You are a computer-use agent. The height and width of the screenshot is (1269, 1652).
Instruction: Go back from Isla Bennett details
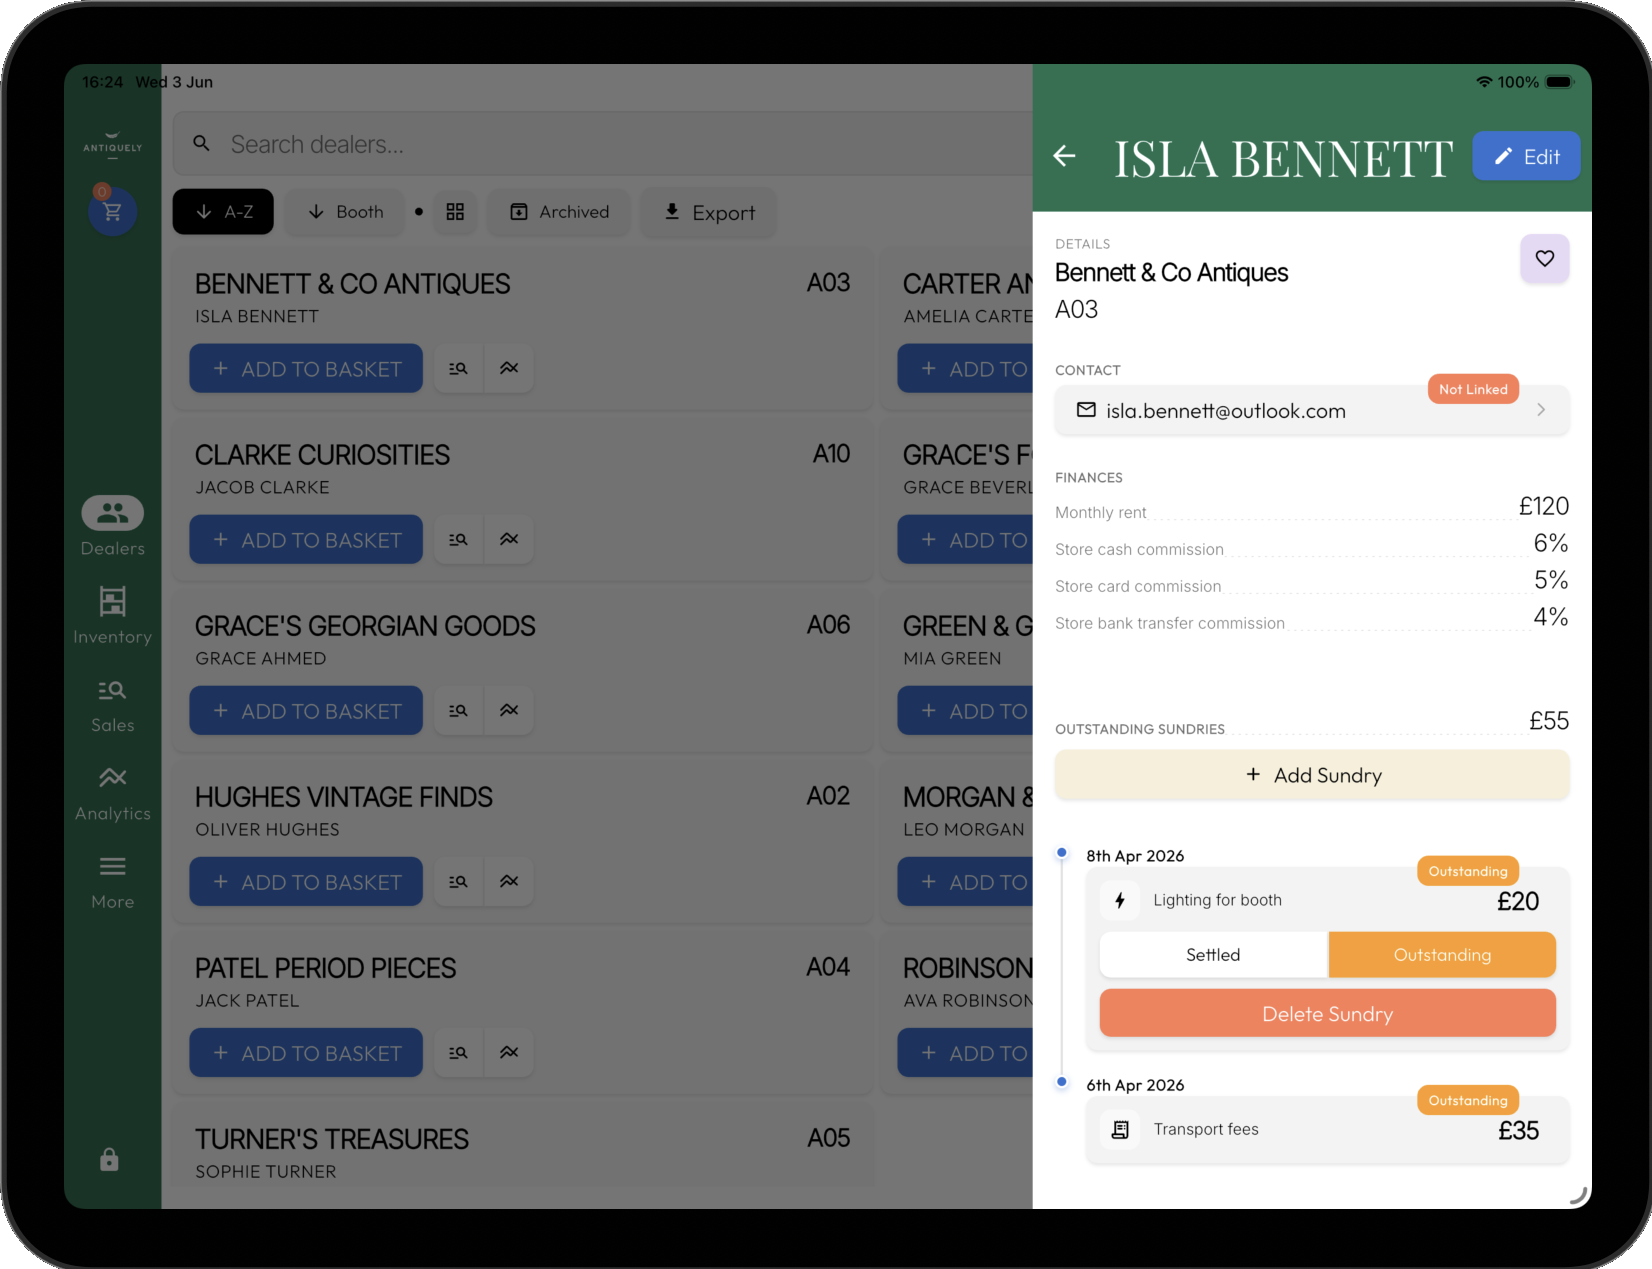coord(1065,156)
